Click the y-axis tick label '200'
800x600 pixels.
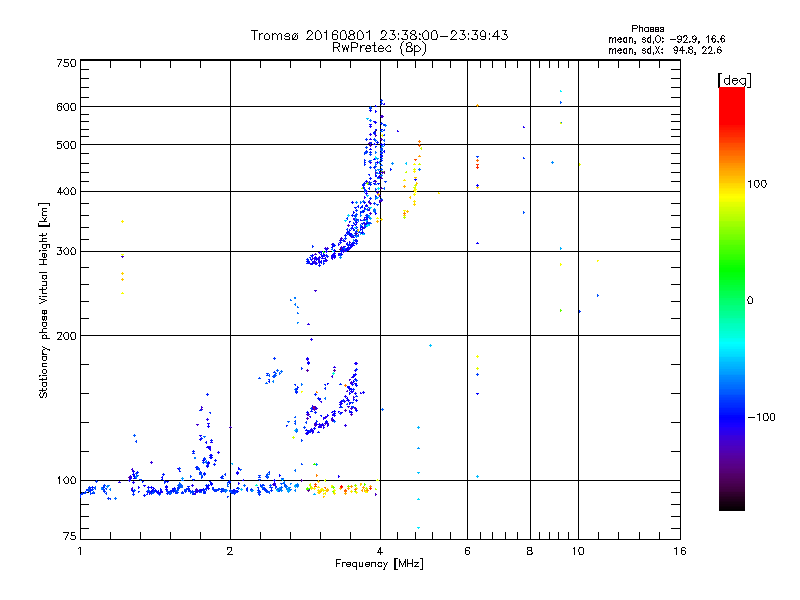point(66,336)
